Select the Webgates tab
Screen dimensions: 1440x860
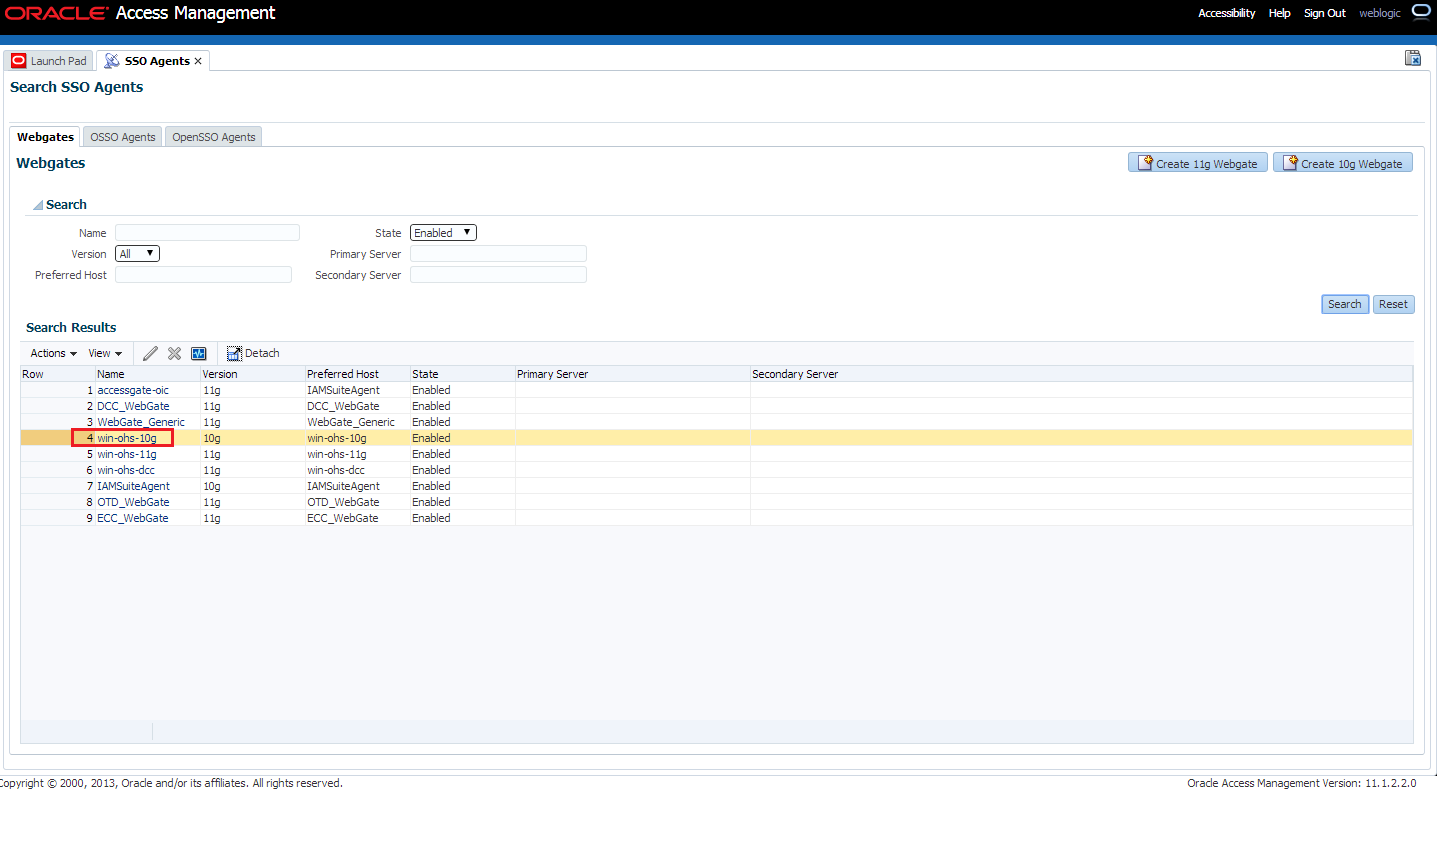(x=45, y=137)
